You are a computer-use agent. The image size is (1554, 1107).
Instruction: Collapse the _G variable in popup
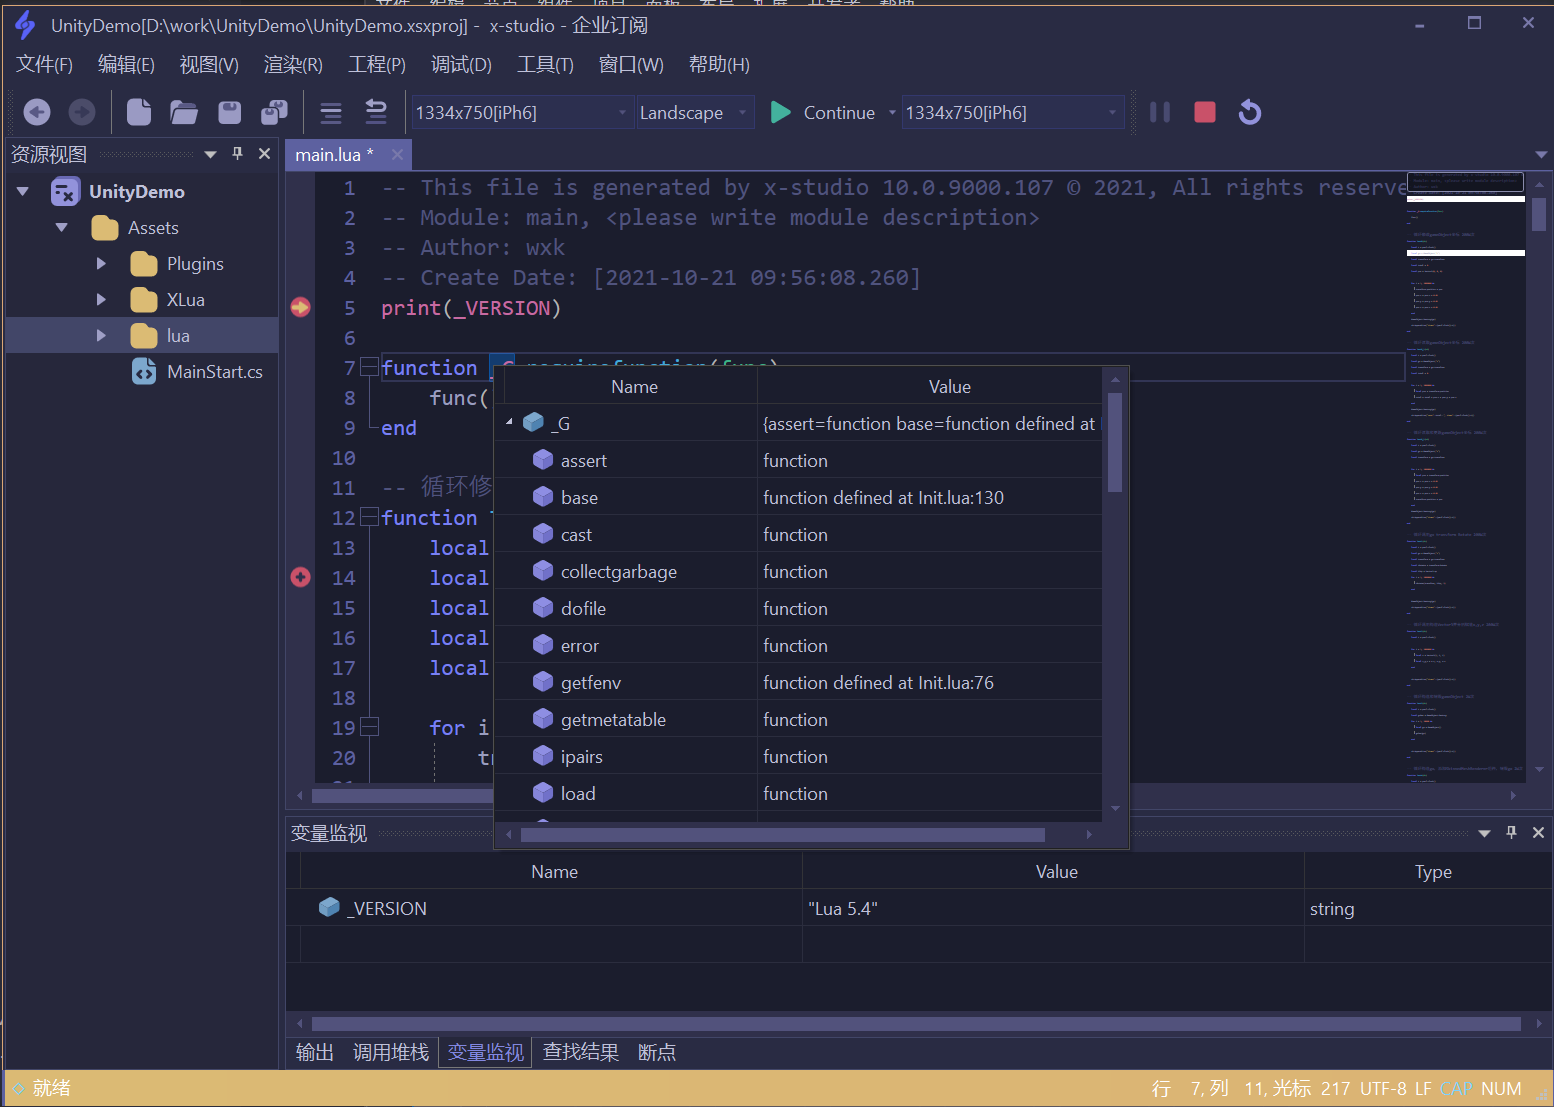[509, 422]
